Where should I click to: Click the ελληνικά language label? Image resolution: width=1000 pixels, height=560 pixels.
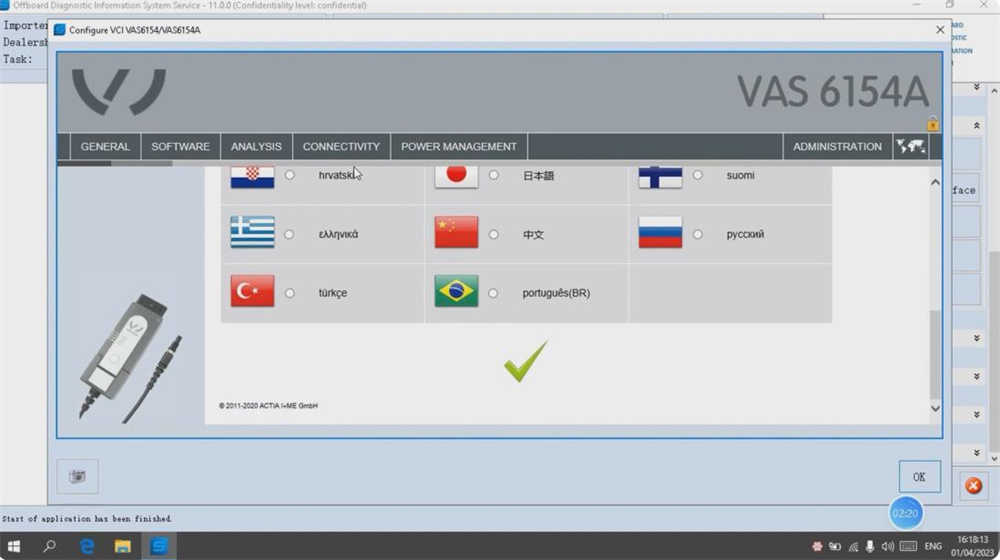pyautogui.click(x=338, y=235)
